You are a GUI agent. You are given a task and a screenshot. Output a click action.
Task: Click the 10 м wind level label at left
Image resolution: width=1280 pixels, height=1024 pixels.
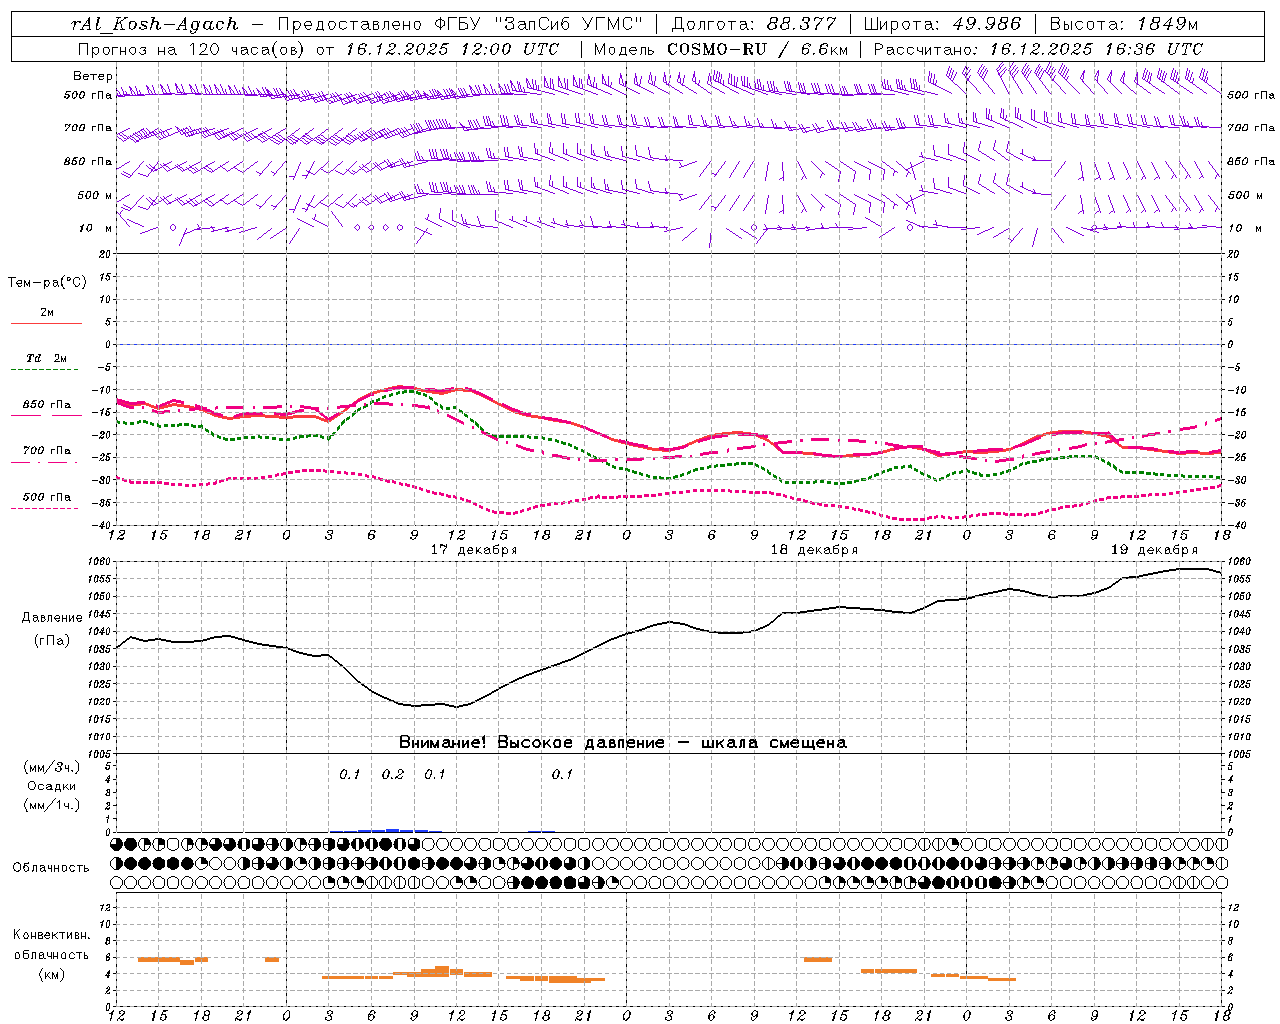(x=95, y=228)
